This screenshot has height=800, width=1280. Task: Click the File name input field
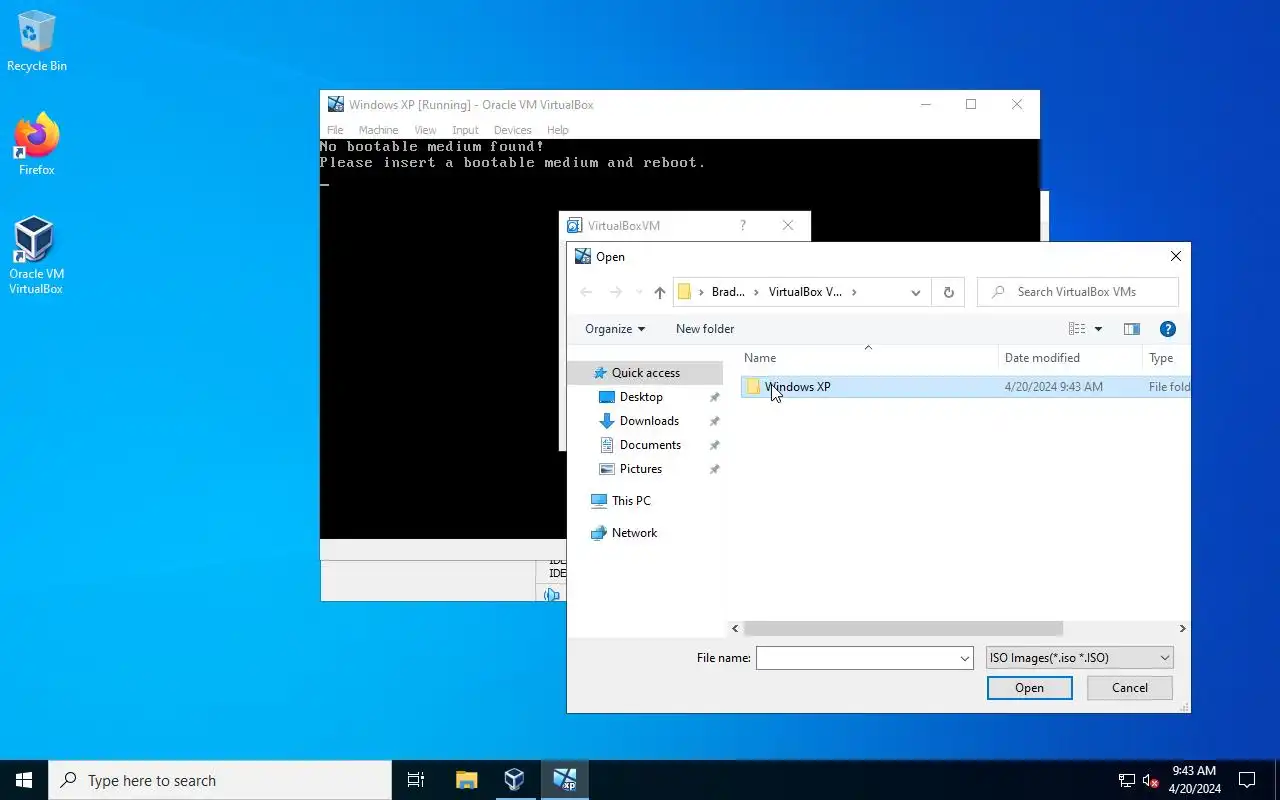(857, 658)
